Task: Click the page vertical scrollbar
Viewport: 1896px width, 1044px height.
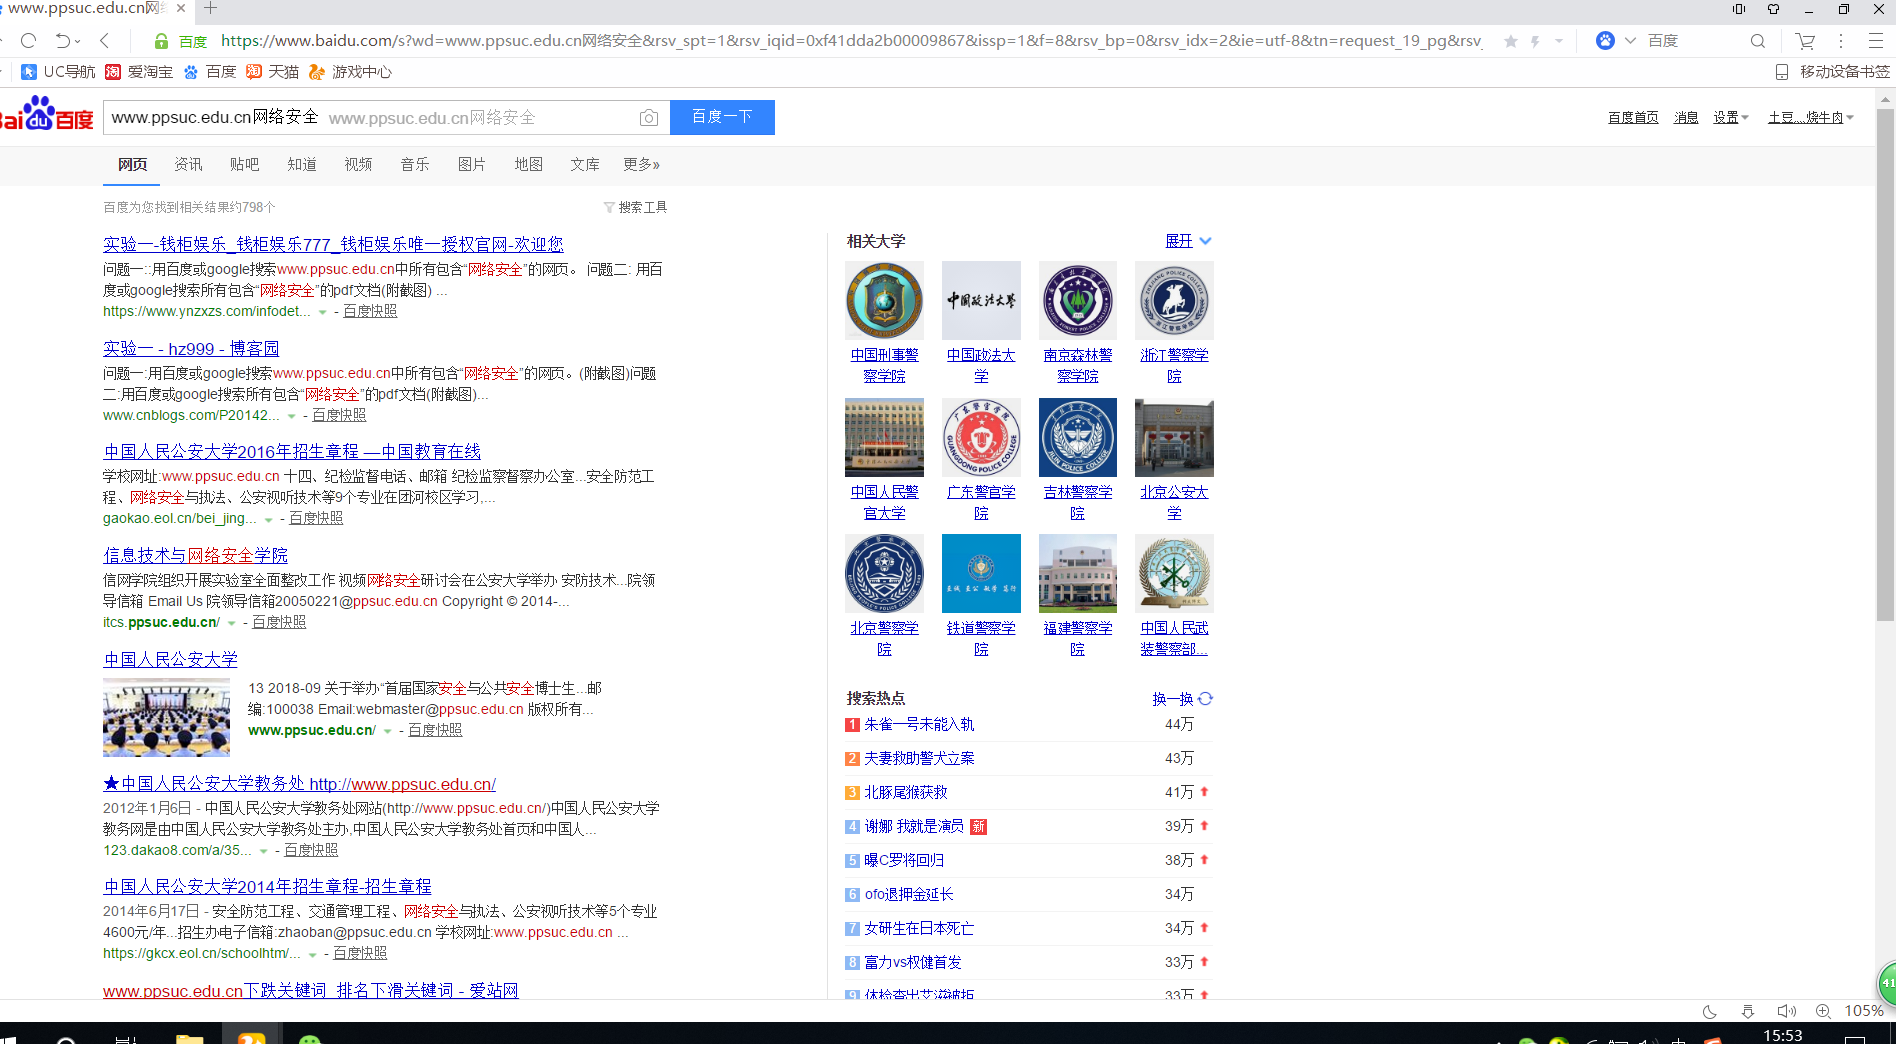Action: point(1885,365)
